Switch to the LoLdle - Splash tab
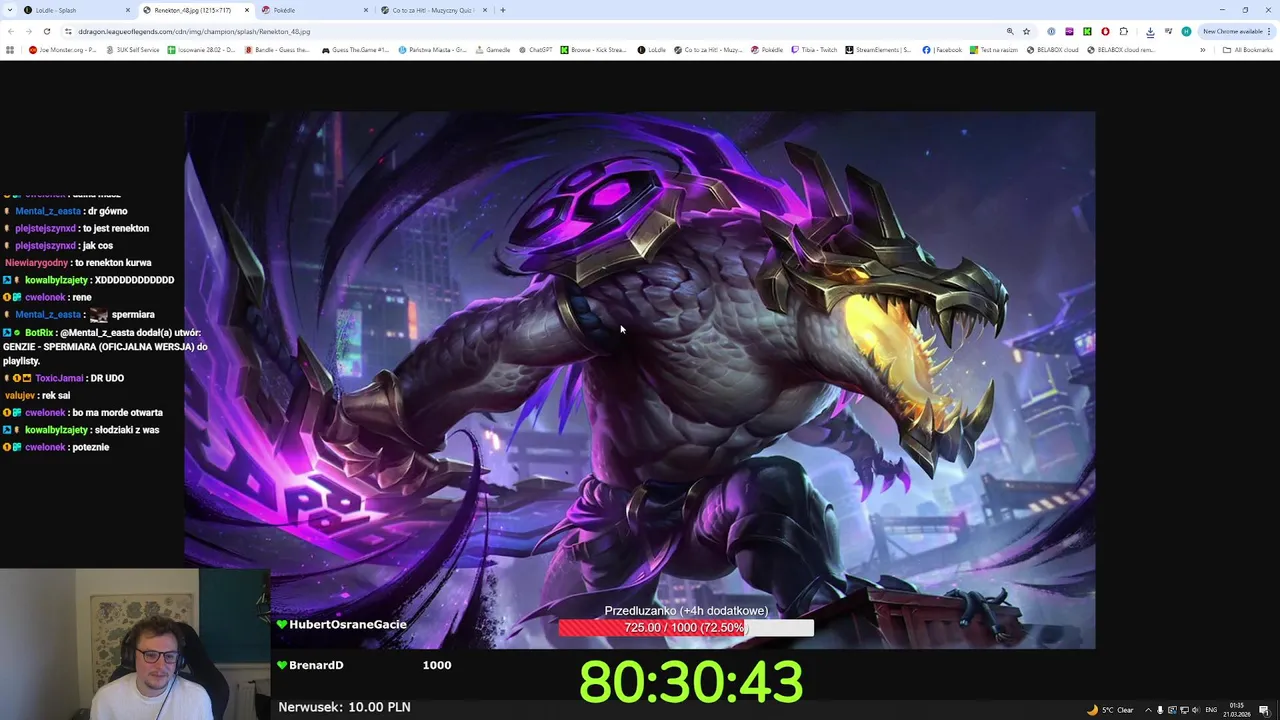1280x720 pixels. point(75,10)
